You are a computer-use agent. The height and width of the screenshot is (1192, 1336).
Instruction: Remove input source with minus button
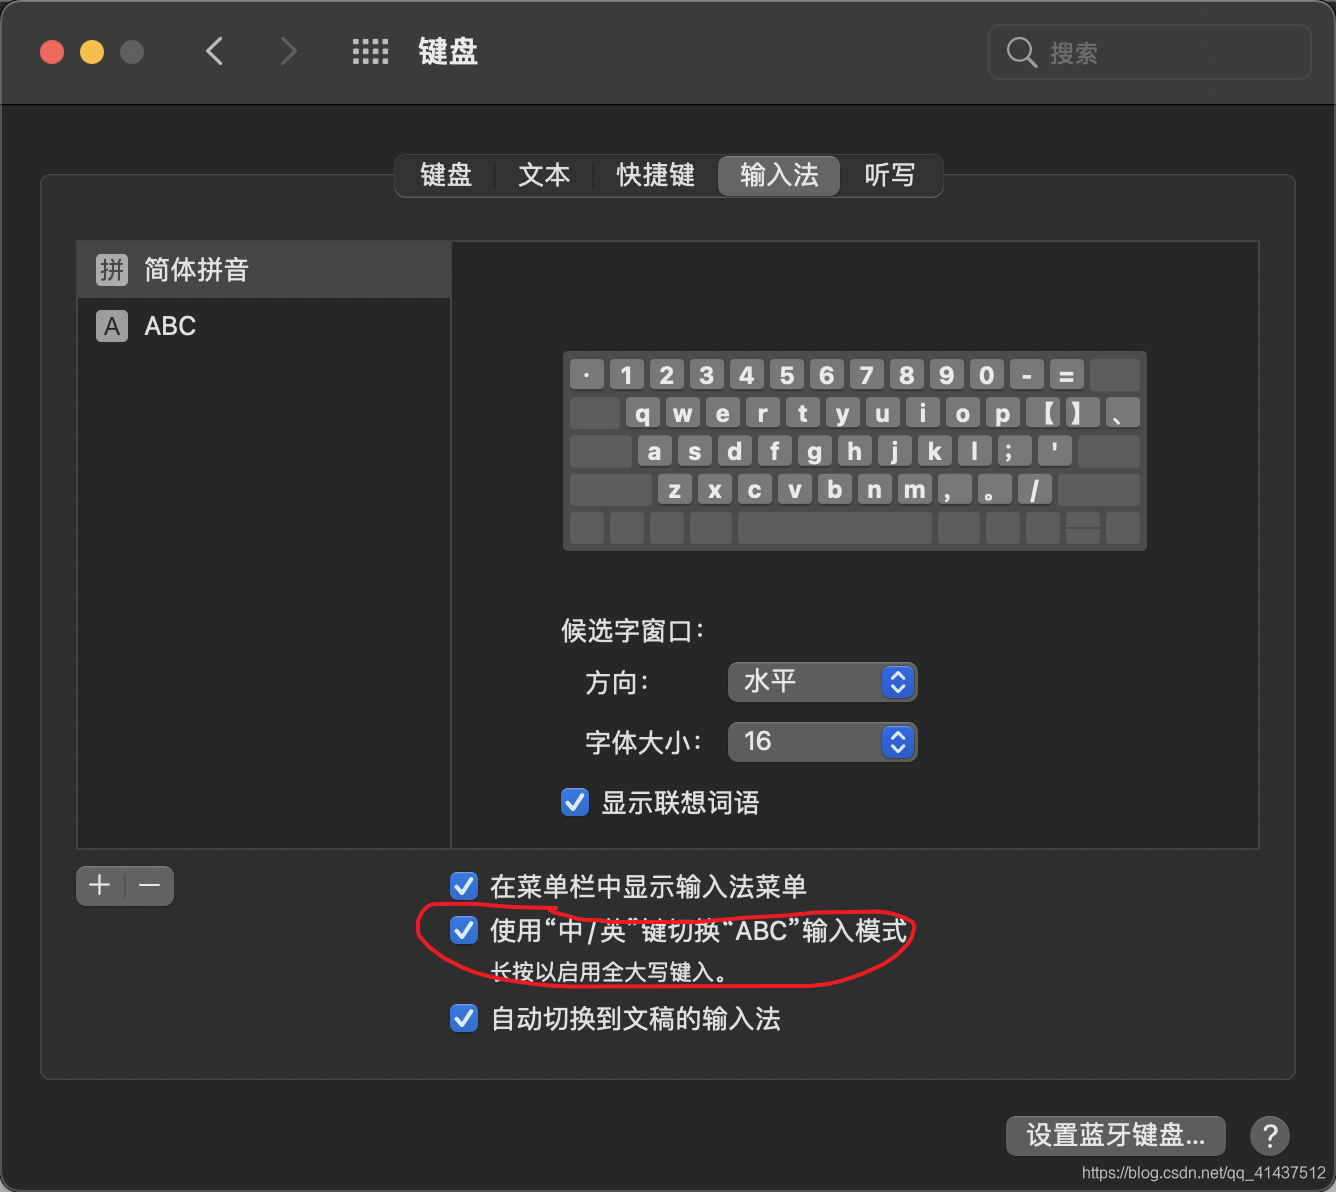pos(150,886)
